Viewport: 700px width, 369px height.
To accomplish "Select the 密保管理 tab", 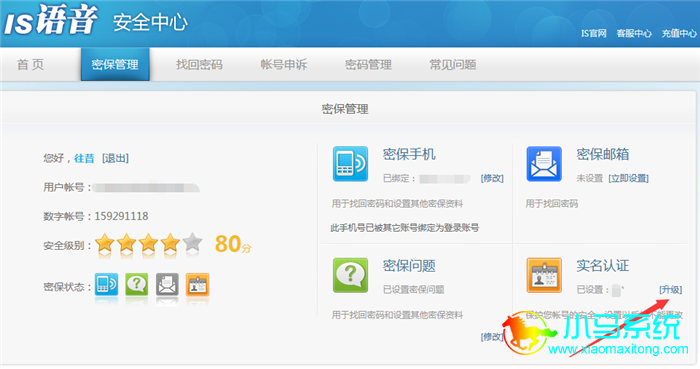I will (x=115, y=65).
